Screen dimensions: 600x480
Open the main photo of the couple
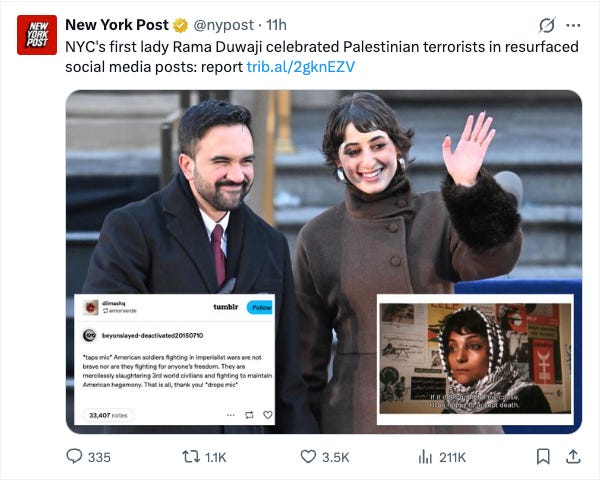[x=324, y=191]
